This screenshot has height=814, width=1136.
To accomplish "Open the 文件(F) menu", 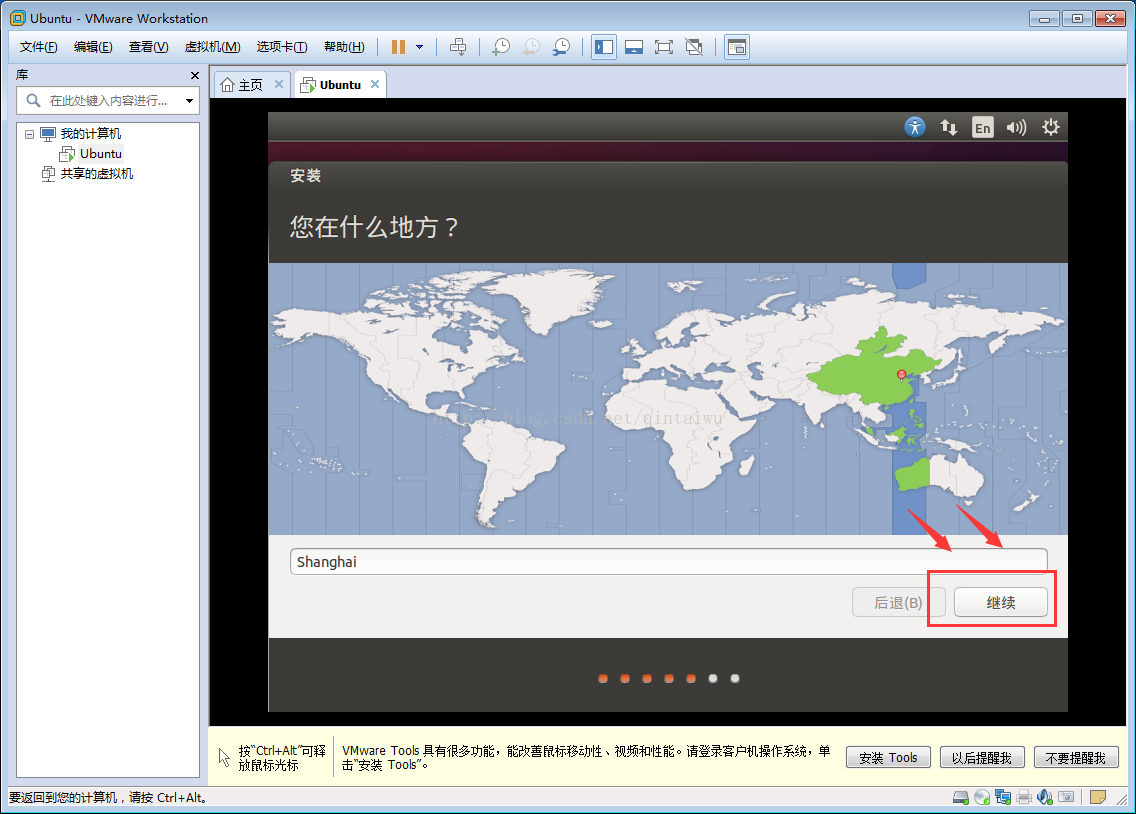I will point(38,47).
